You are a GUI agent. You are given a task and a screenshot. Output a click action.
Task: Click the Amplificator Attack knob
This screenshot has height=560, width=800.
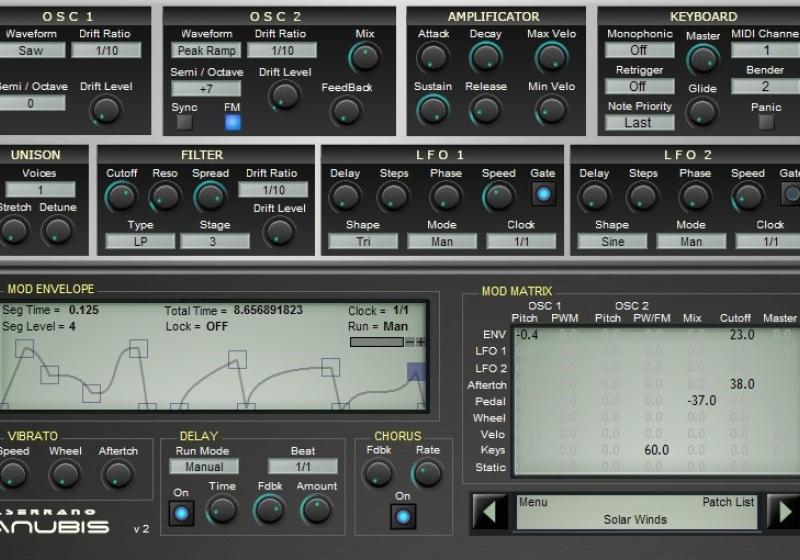tap(433, 58)
